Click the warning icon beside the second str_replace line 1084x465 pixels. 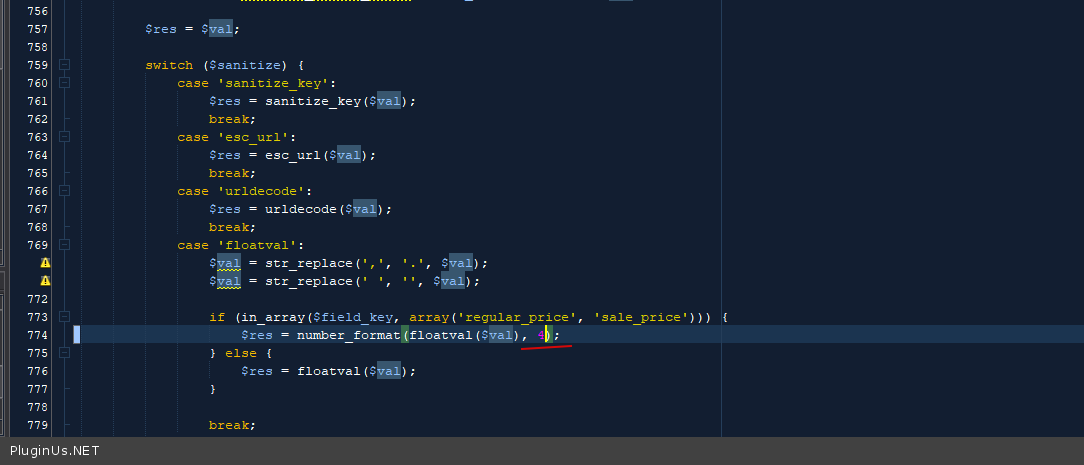[45, 281]
